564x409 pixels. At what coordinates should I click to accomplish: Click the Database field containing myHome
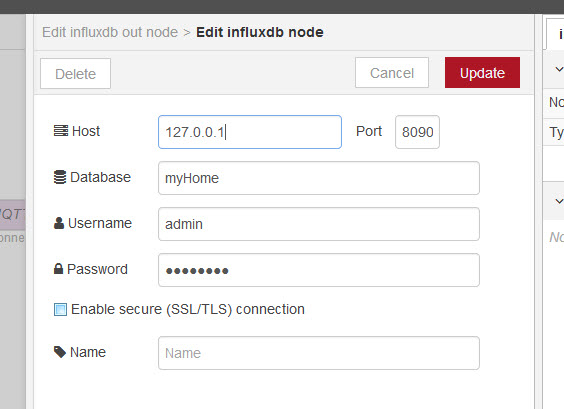[x=319, y=178]
